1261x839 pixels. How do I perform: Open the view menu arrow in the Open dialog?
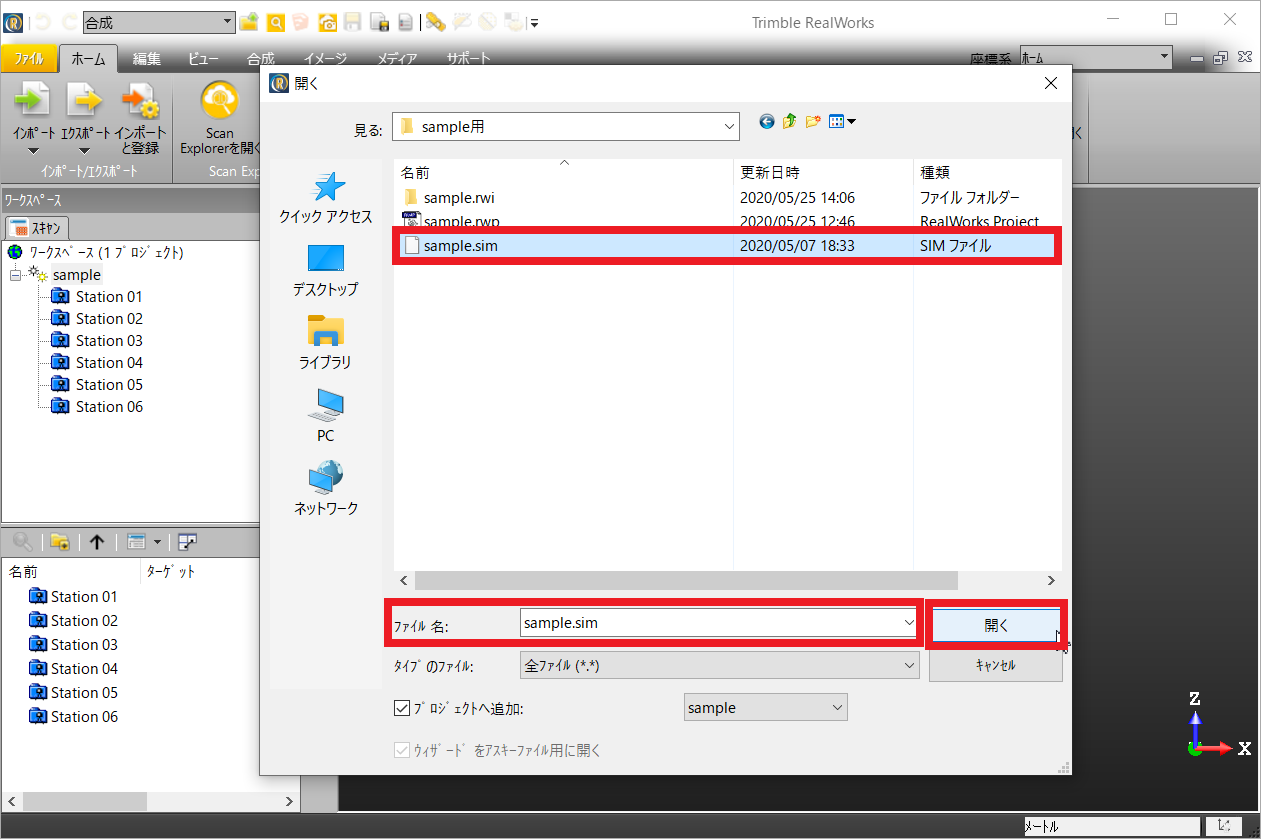tap(852, 122)
